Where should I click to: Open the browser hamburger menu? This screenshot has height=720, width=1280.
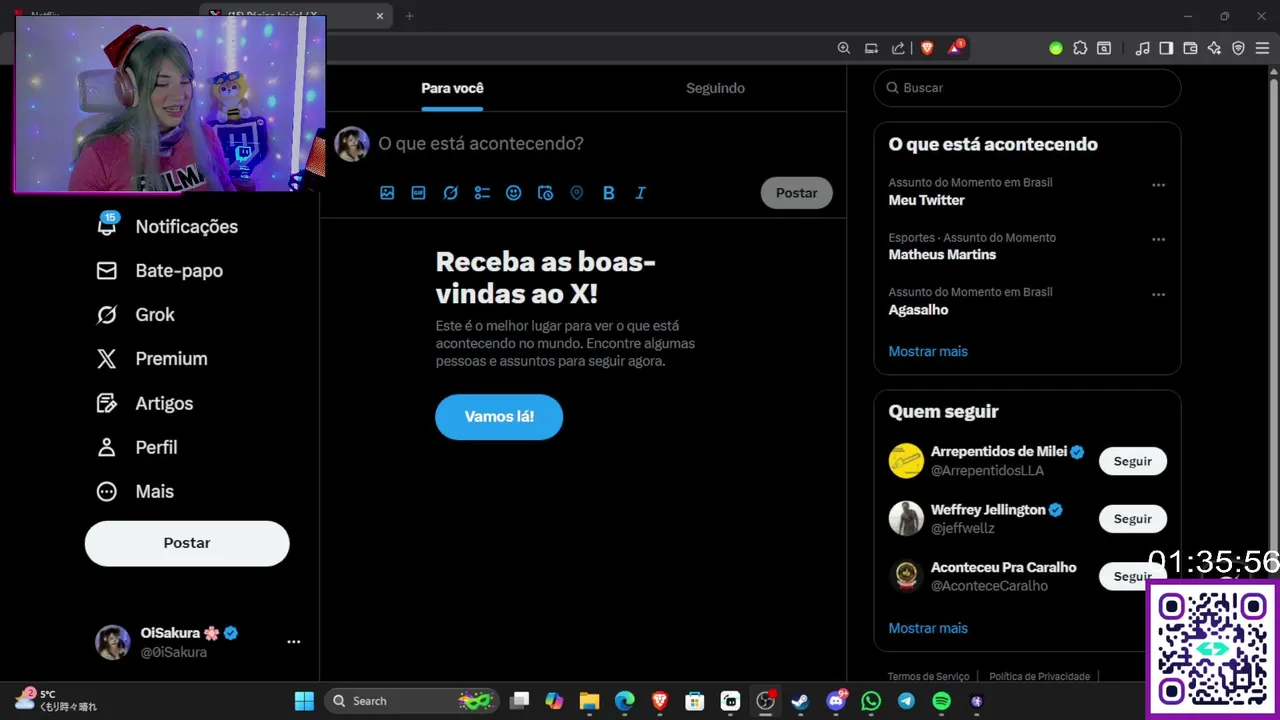click(1262, 48)
